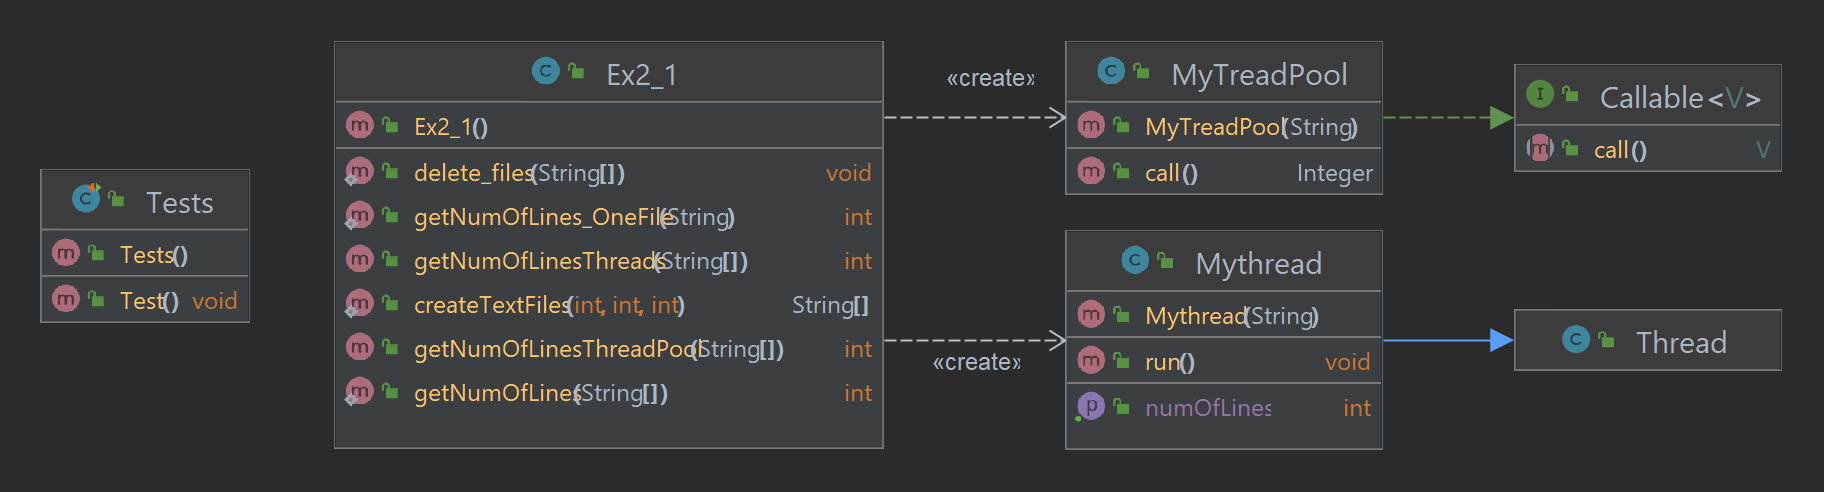The image size is (1824, 492).
Task: Click the method icon of MyTreadPool(String) constructor
Action: (1091, 125)
